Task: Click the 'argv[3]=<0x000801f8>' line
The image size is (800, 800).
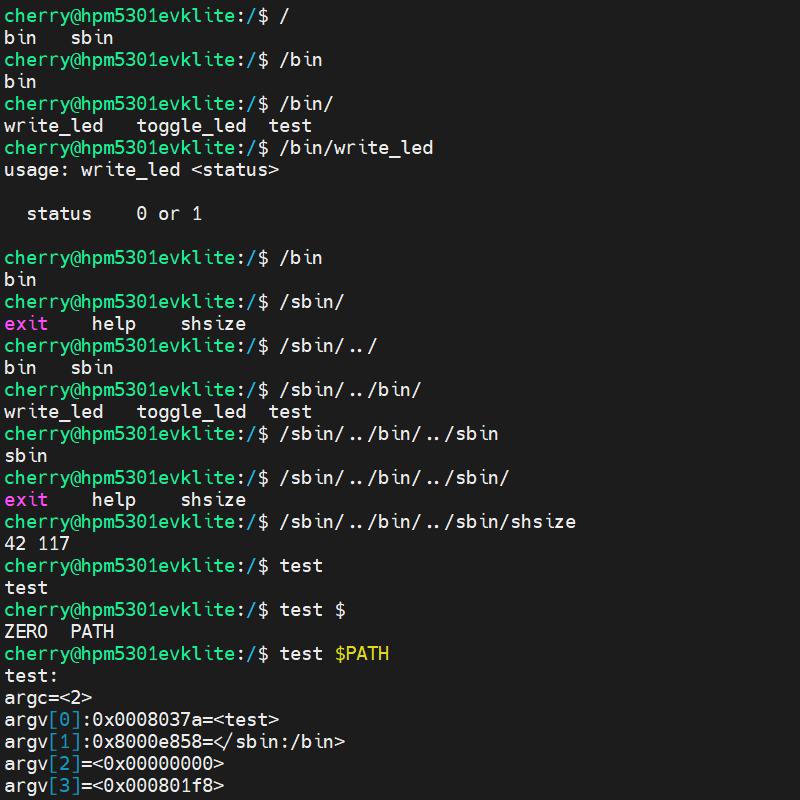Action: pyautogui.click(x=114, y=786)
